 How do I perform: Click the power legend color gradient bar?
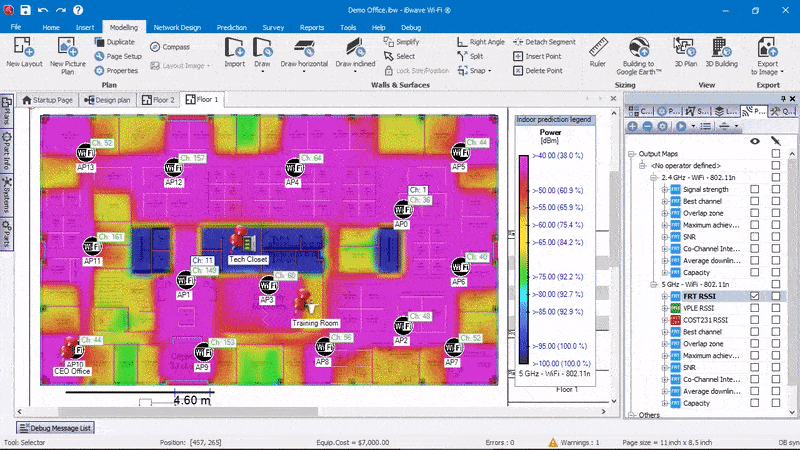[523, 259]
